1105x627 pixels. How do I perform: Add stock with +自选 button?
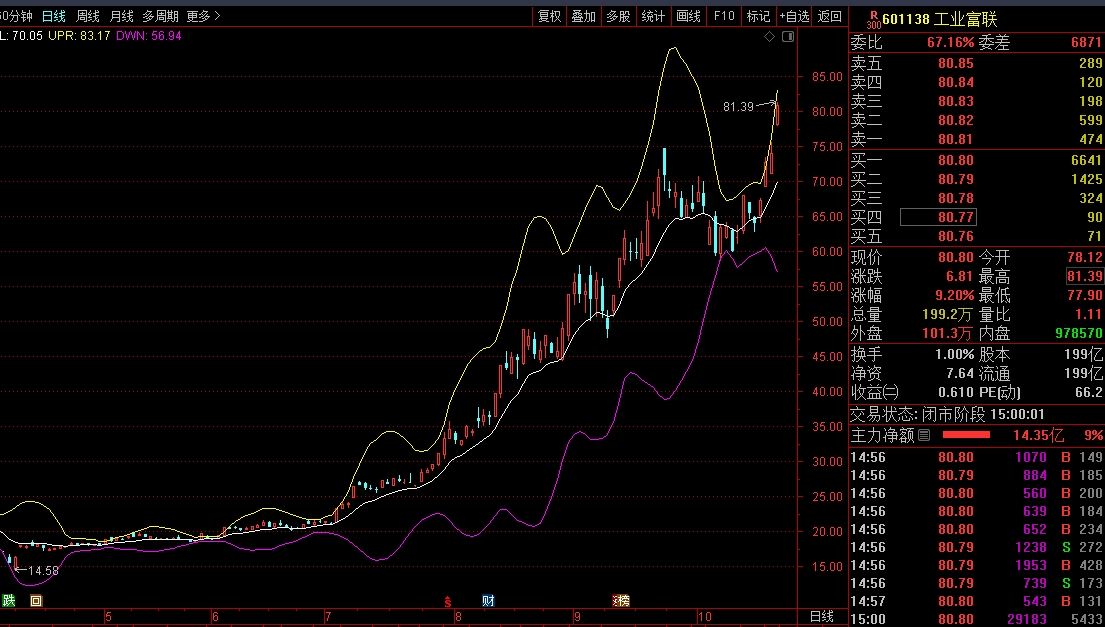794,16
